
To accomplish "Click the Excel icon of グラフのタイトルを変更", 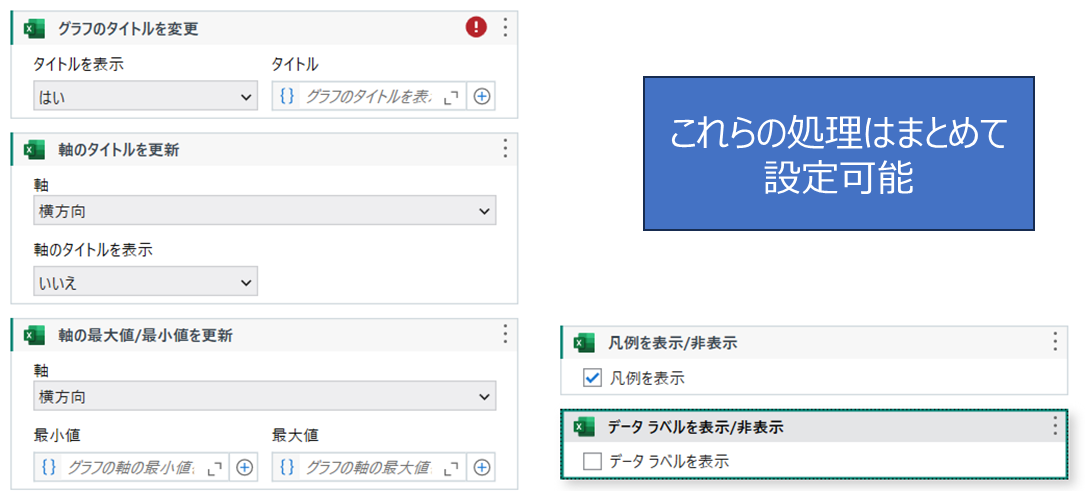I will click(35, 29).
